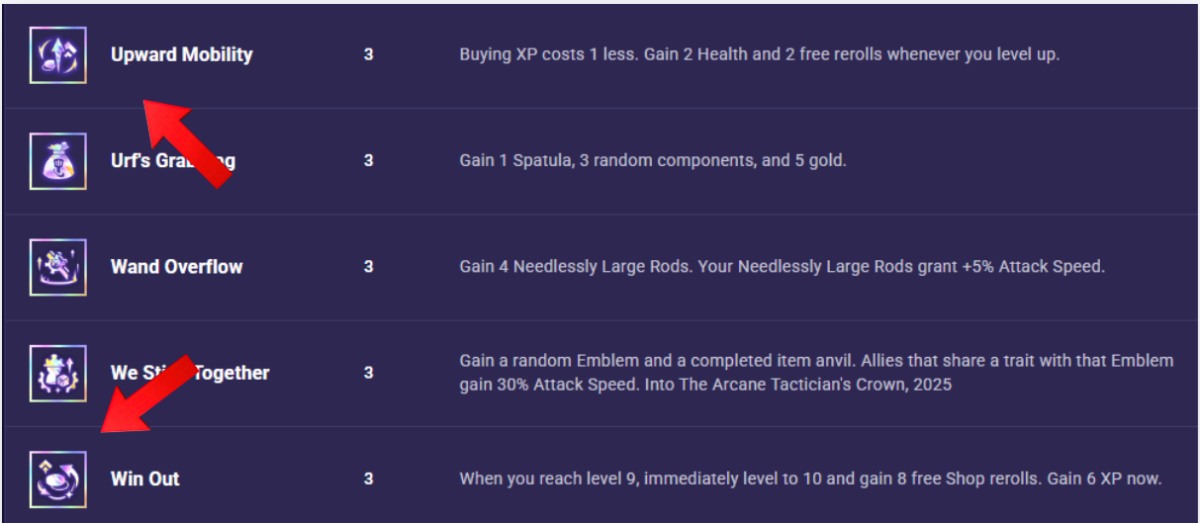
Task: Click tier number in We Stick Together row
Action: point(369,373)
